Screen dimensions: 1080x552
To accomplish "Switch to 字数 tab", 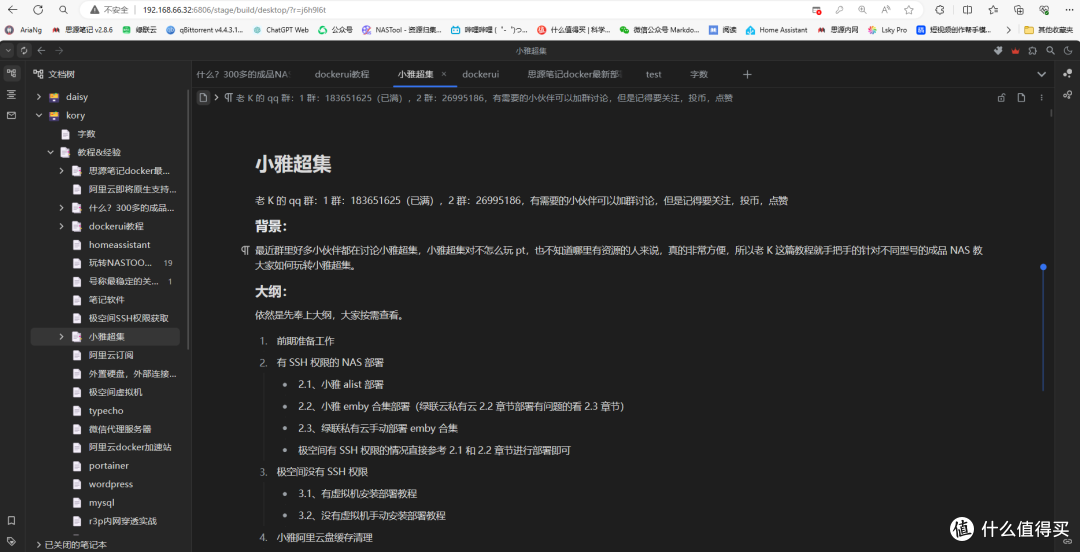I will 699,74.
